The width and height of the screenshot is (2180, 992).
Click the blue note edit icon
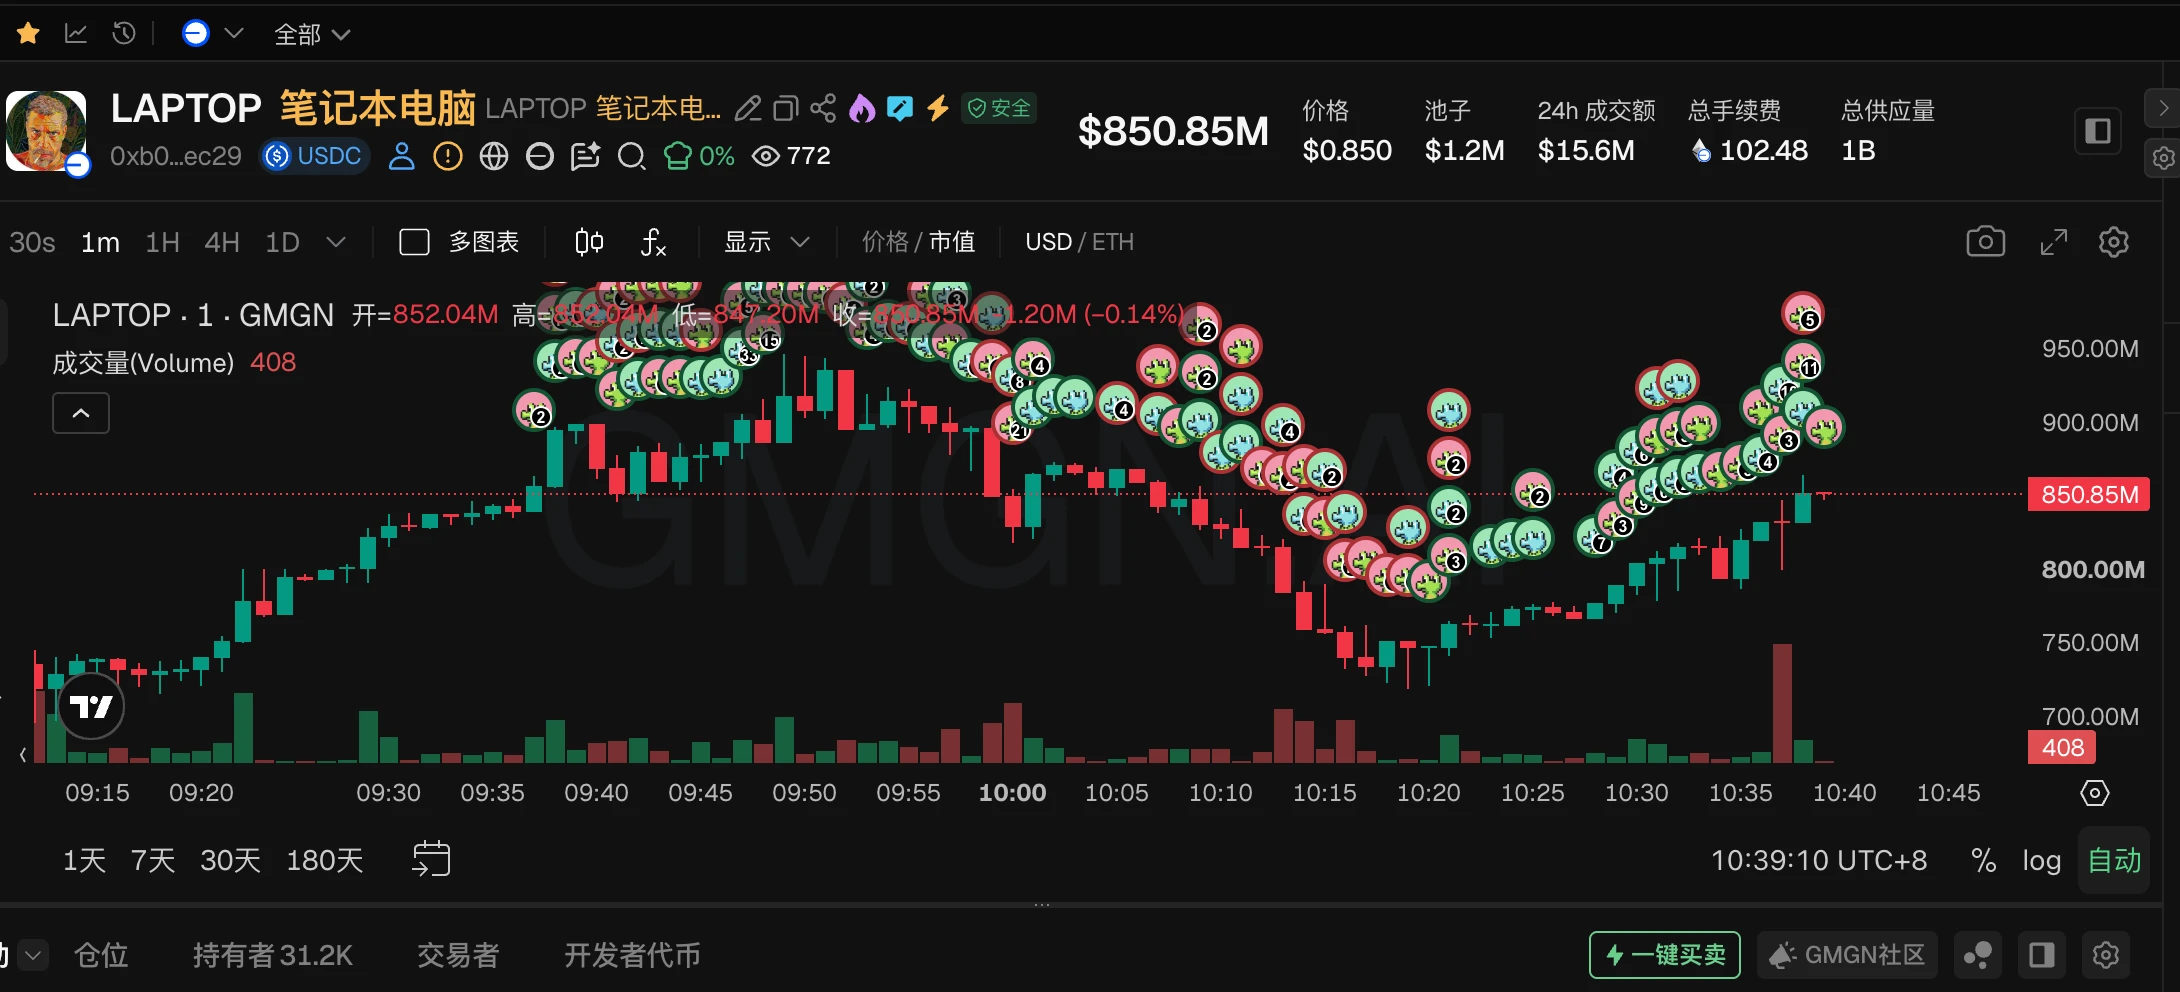[x=900, y=108]
